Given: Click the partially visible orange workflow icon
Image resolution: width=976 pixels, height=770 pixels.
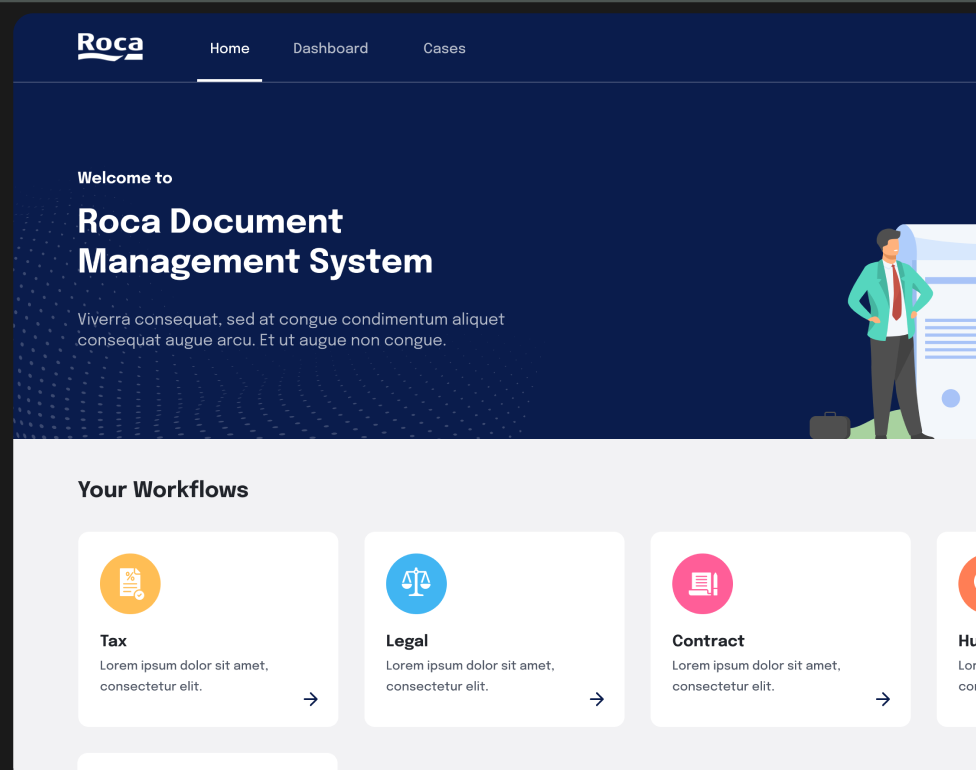Looking at the screenshot, I should pos(967,583).
